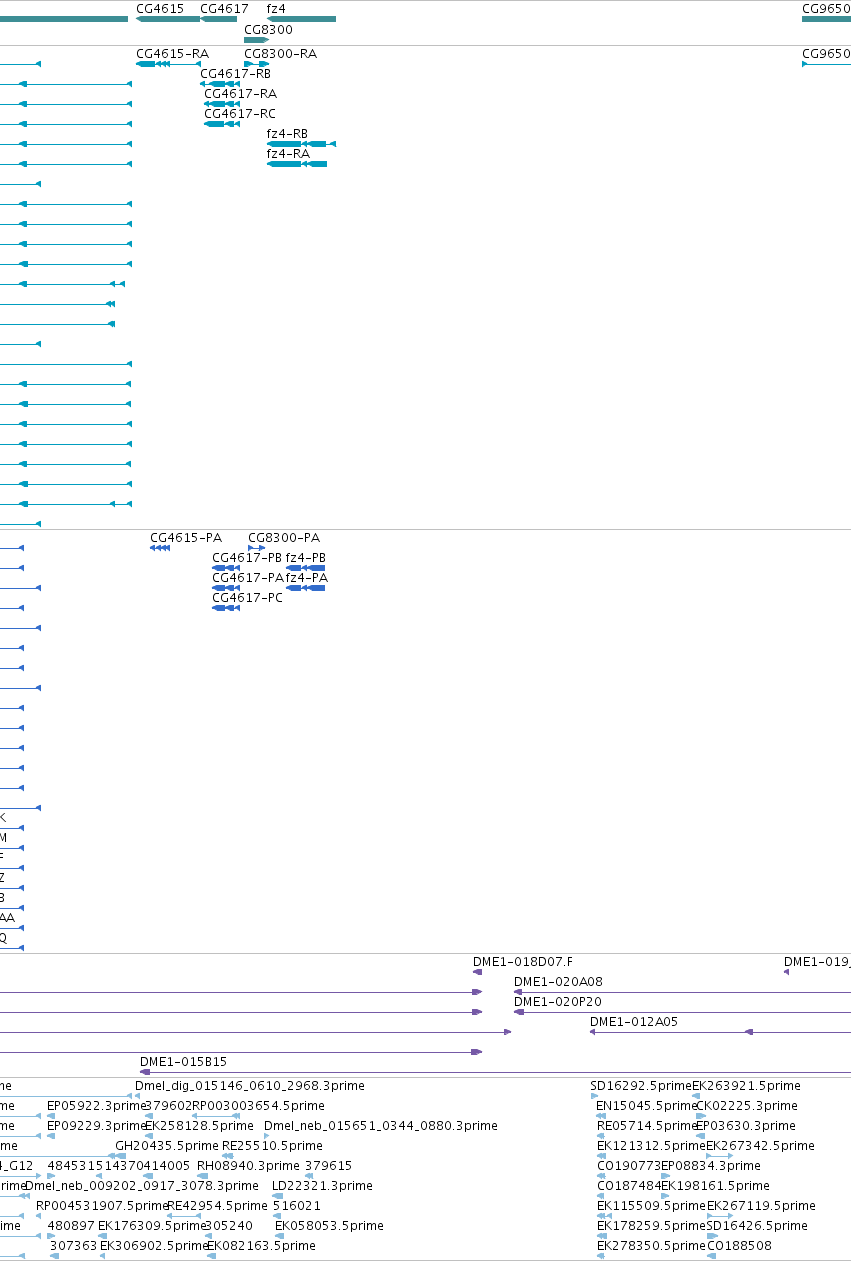This screenshot has height=1261, width=851.
Task: Click the DME1-020P20 BAC label
Action: (558, 1002)
